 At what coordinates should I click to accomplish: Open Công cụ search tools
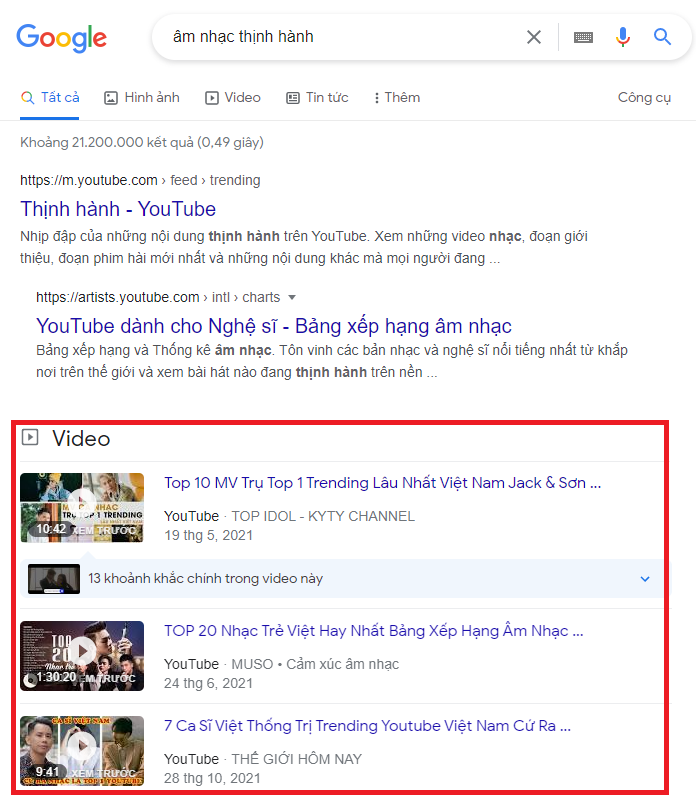644,97
